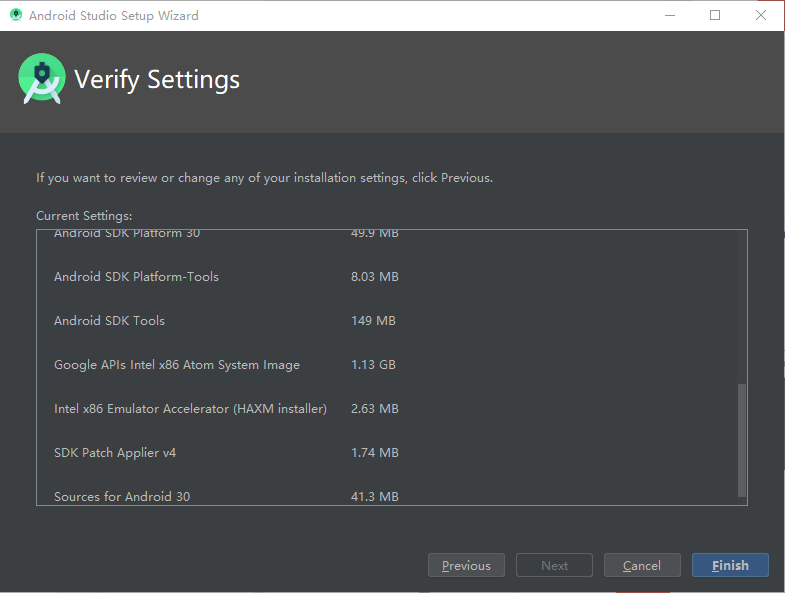Go back with the Previous button
The height and width of the screenshot is (593, 785).
pyautogui.click(x=466, y=565)
